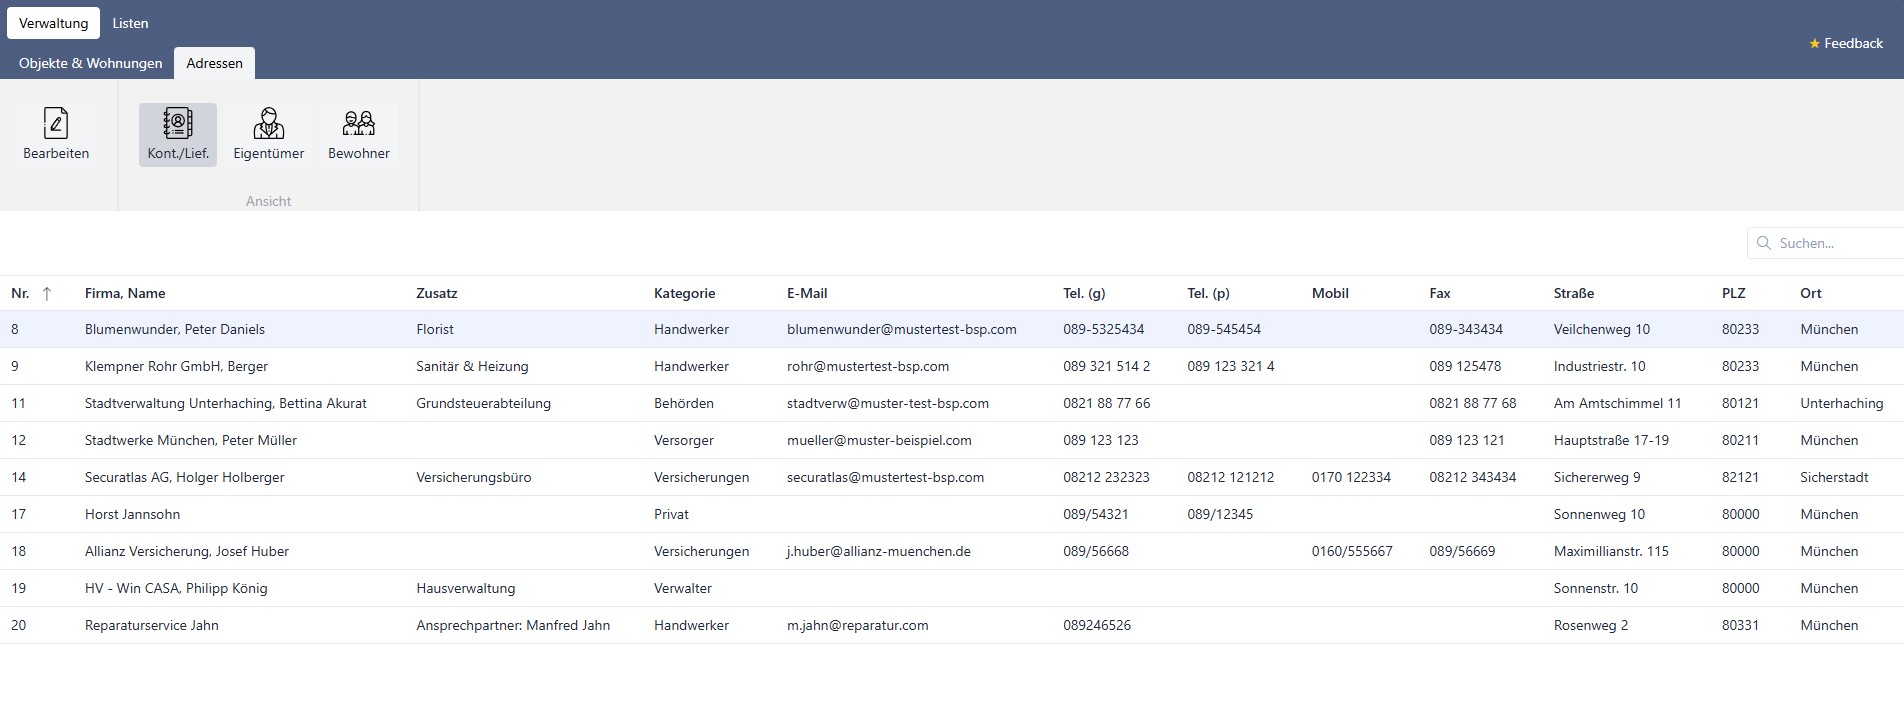
Task: Sort by the PLZ column header
Action: click(x=1733, y=293)
